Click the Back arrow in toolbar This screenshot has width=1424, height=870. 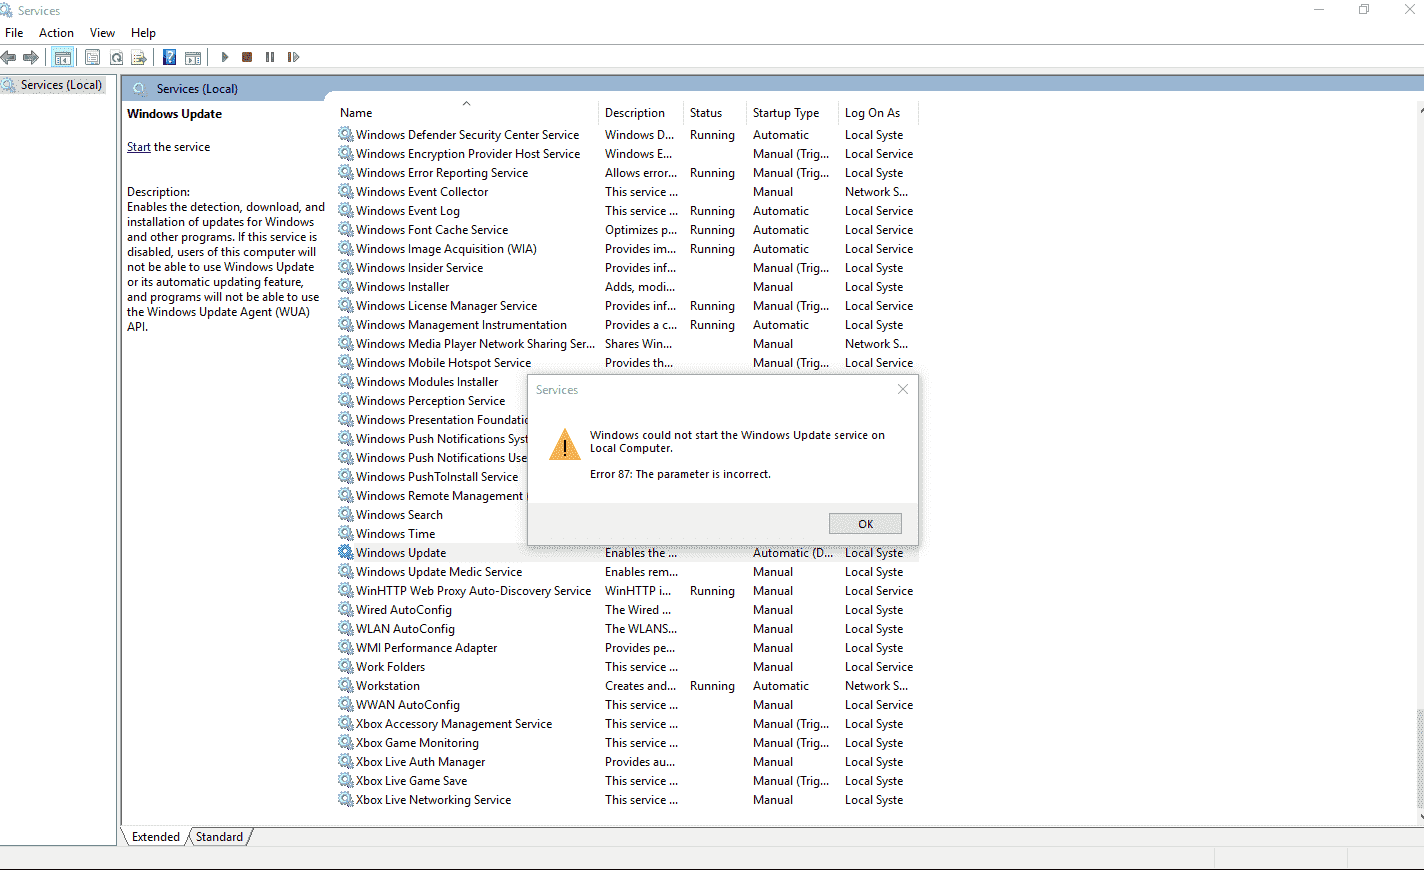[x=9, y=57]
